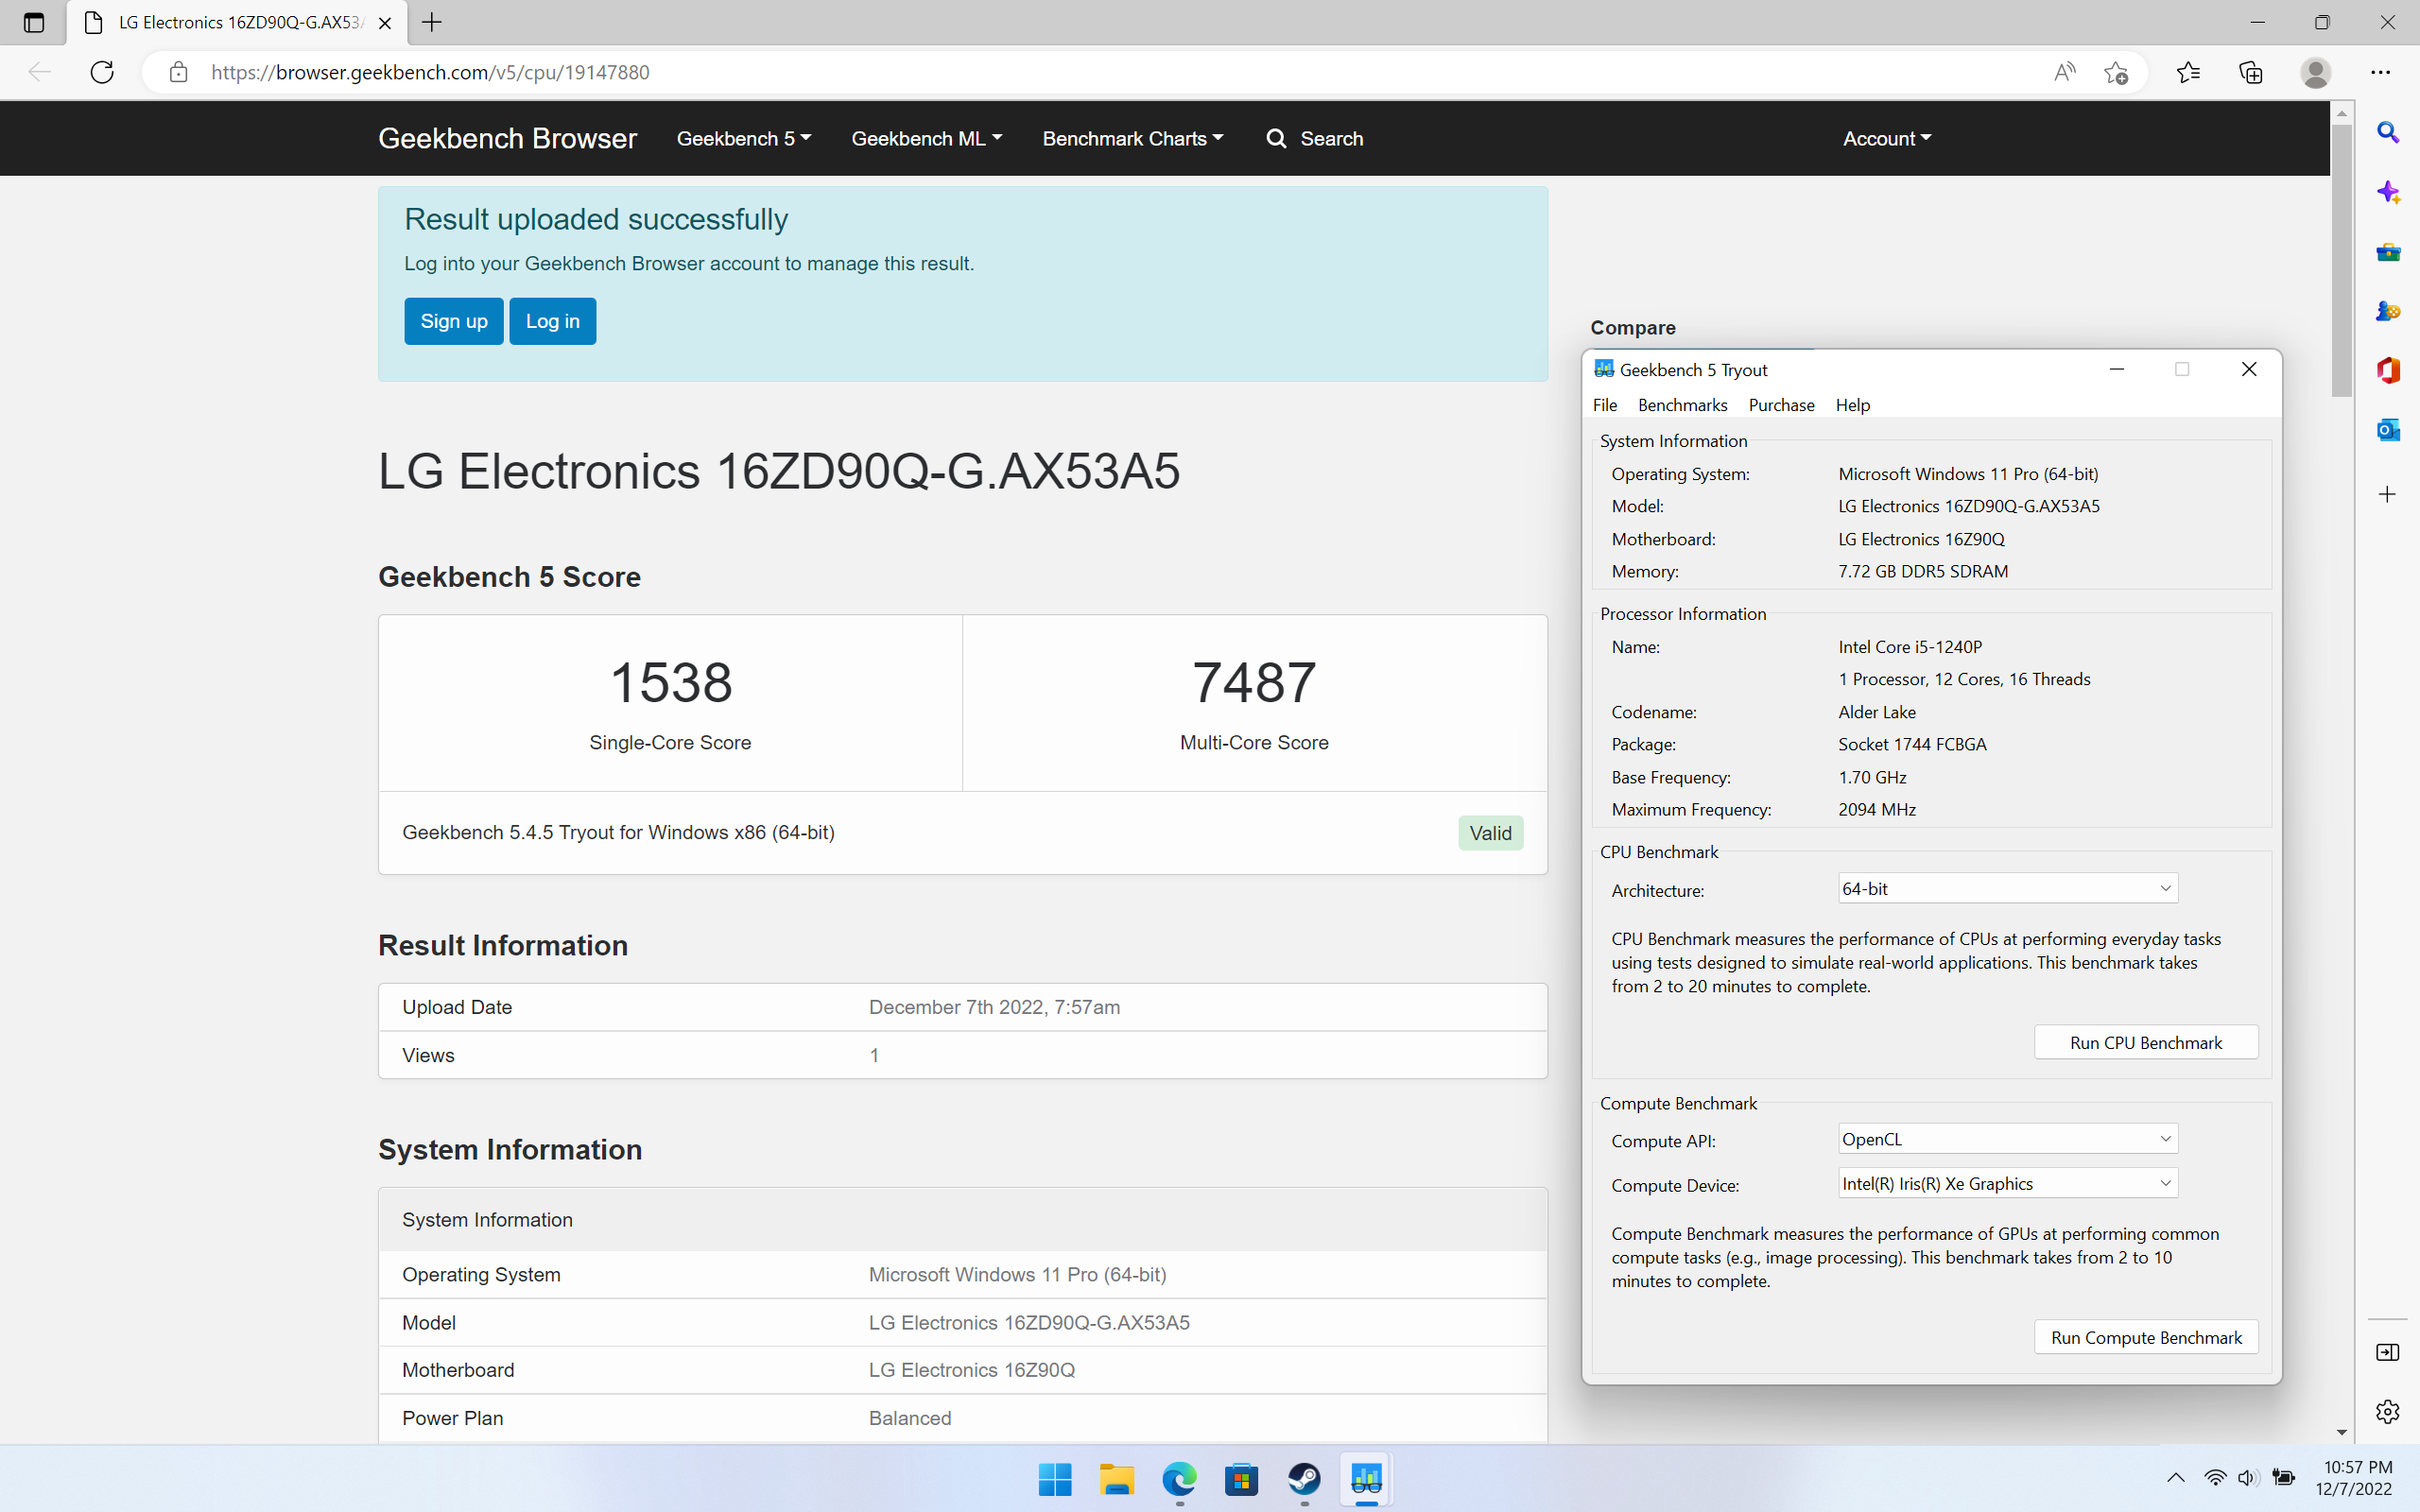This screenshot has width=2420, height=1512.
Task: Add page to favorites star icon
Action: (x=2115, y=72)
